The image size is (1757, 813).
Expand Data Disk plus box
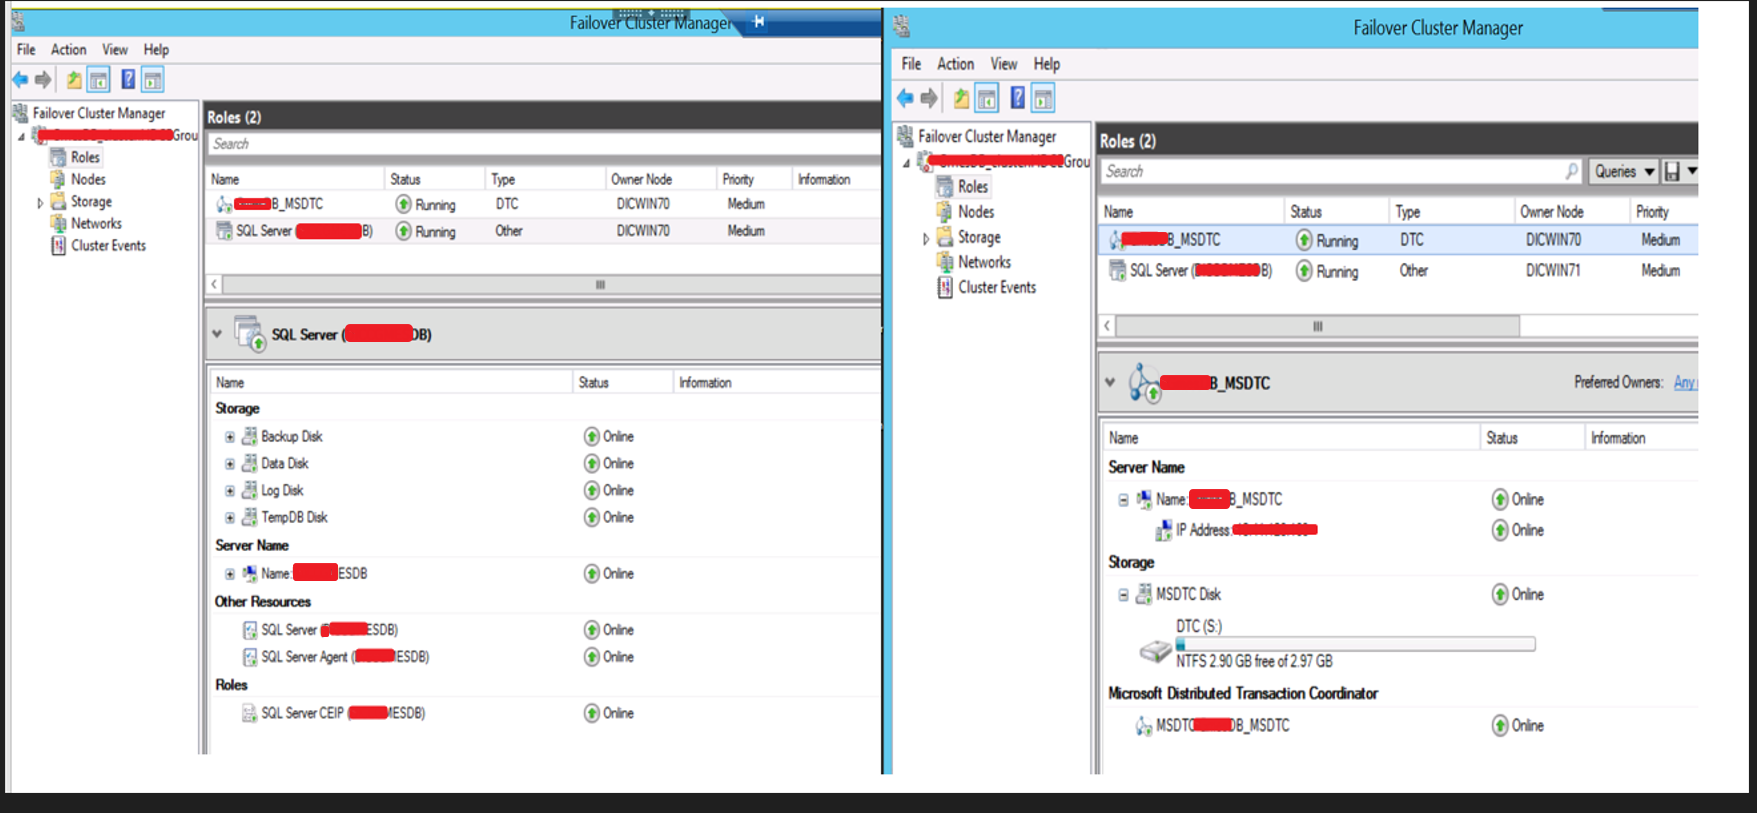[x=230, y=464]
